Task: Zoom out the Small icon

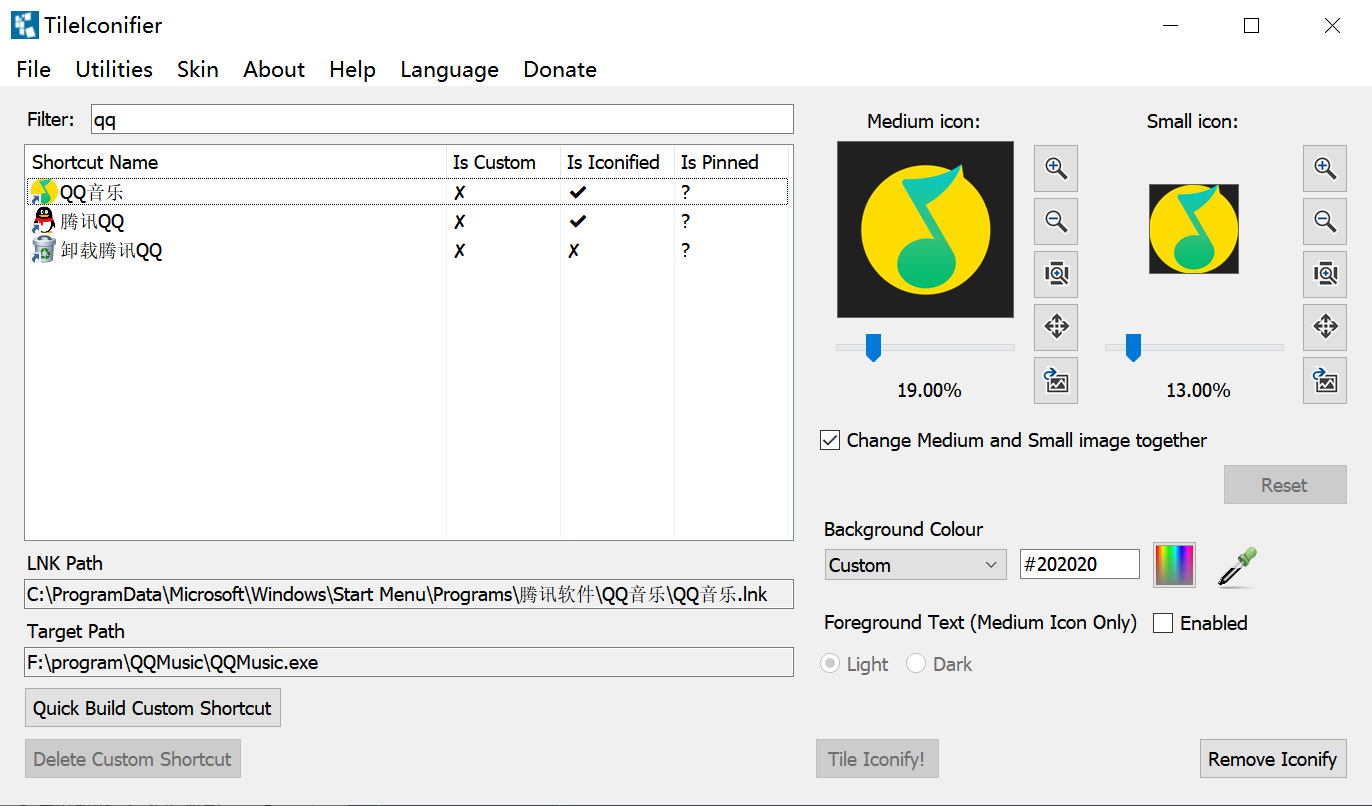Action: tap(1325, 221)
